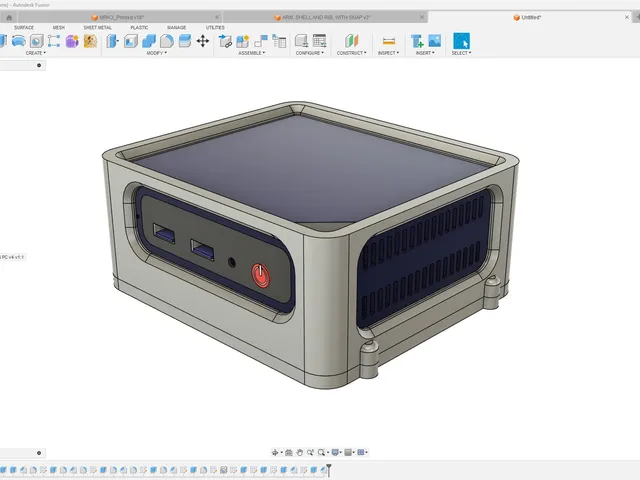This screenshot has height=480, width=640.
Task: Switch to the MESH tab
Action: pyautogui.click(x=59, y=27)
